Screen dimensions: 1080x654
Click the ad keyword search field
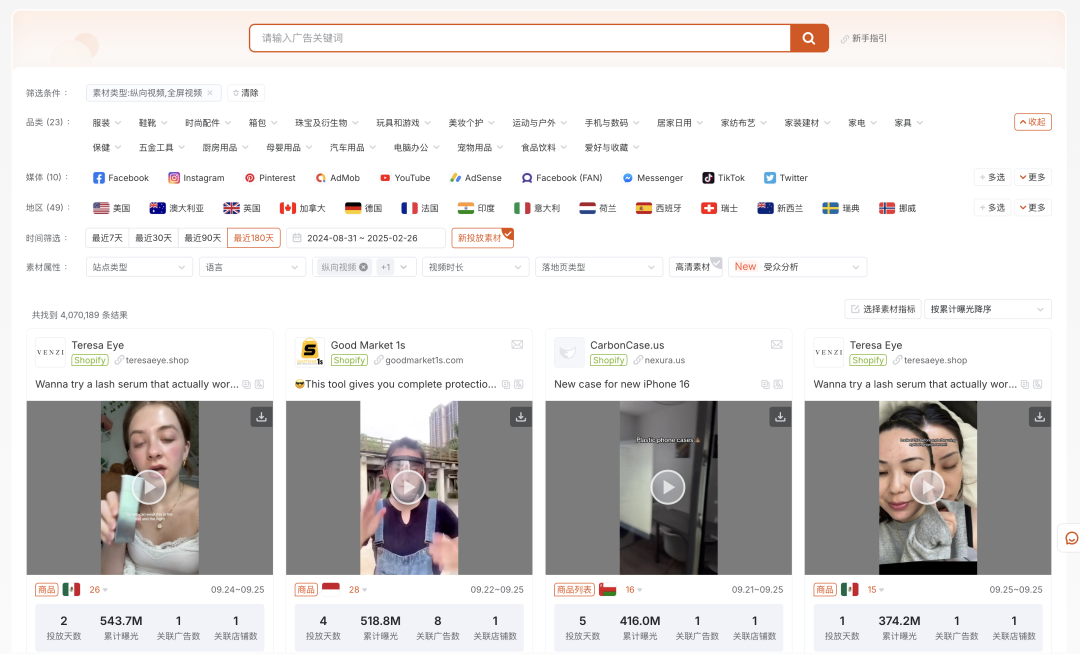(520, 39)
